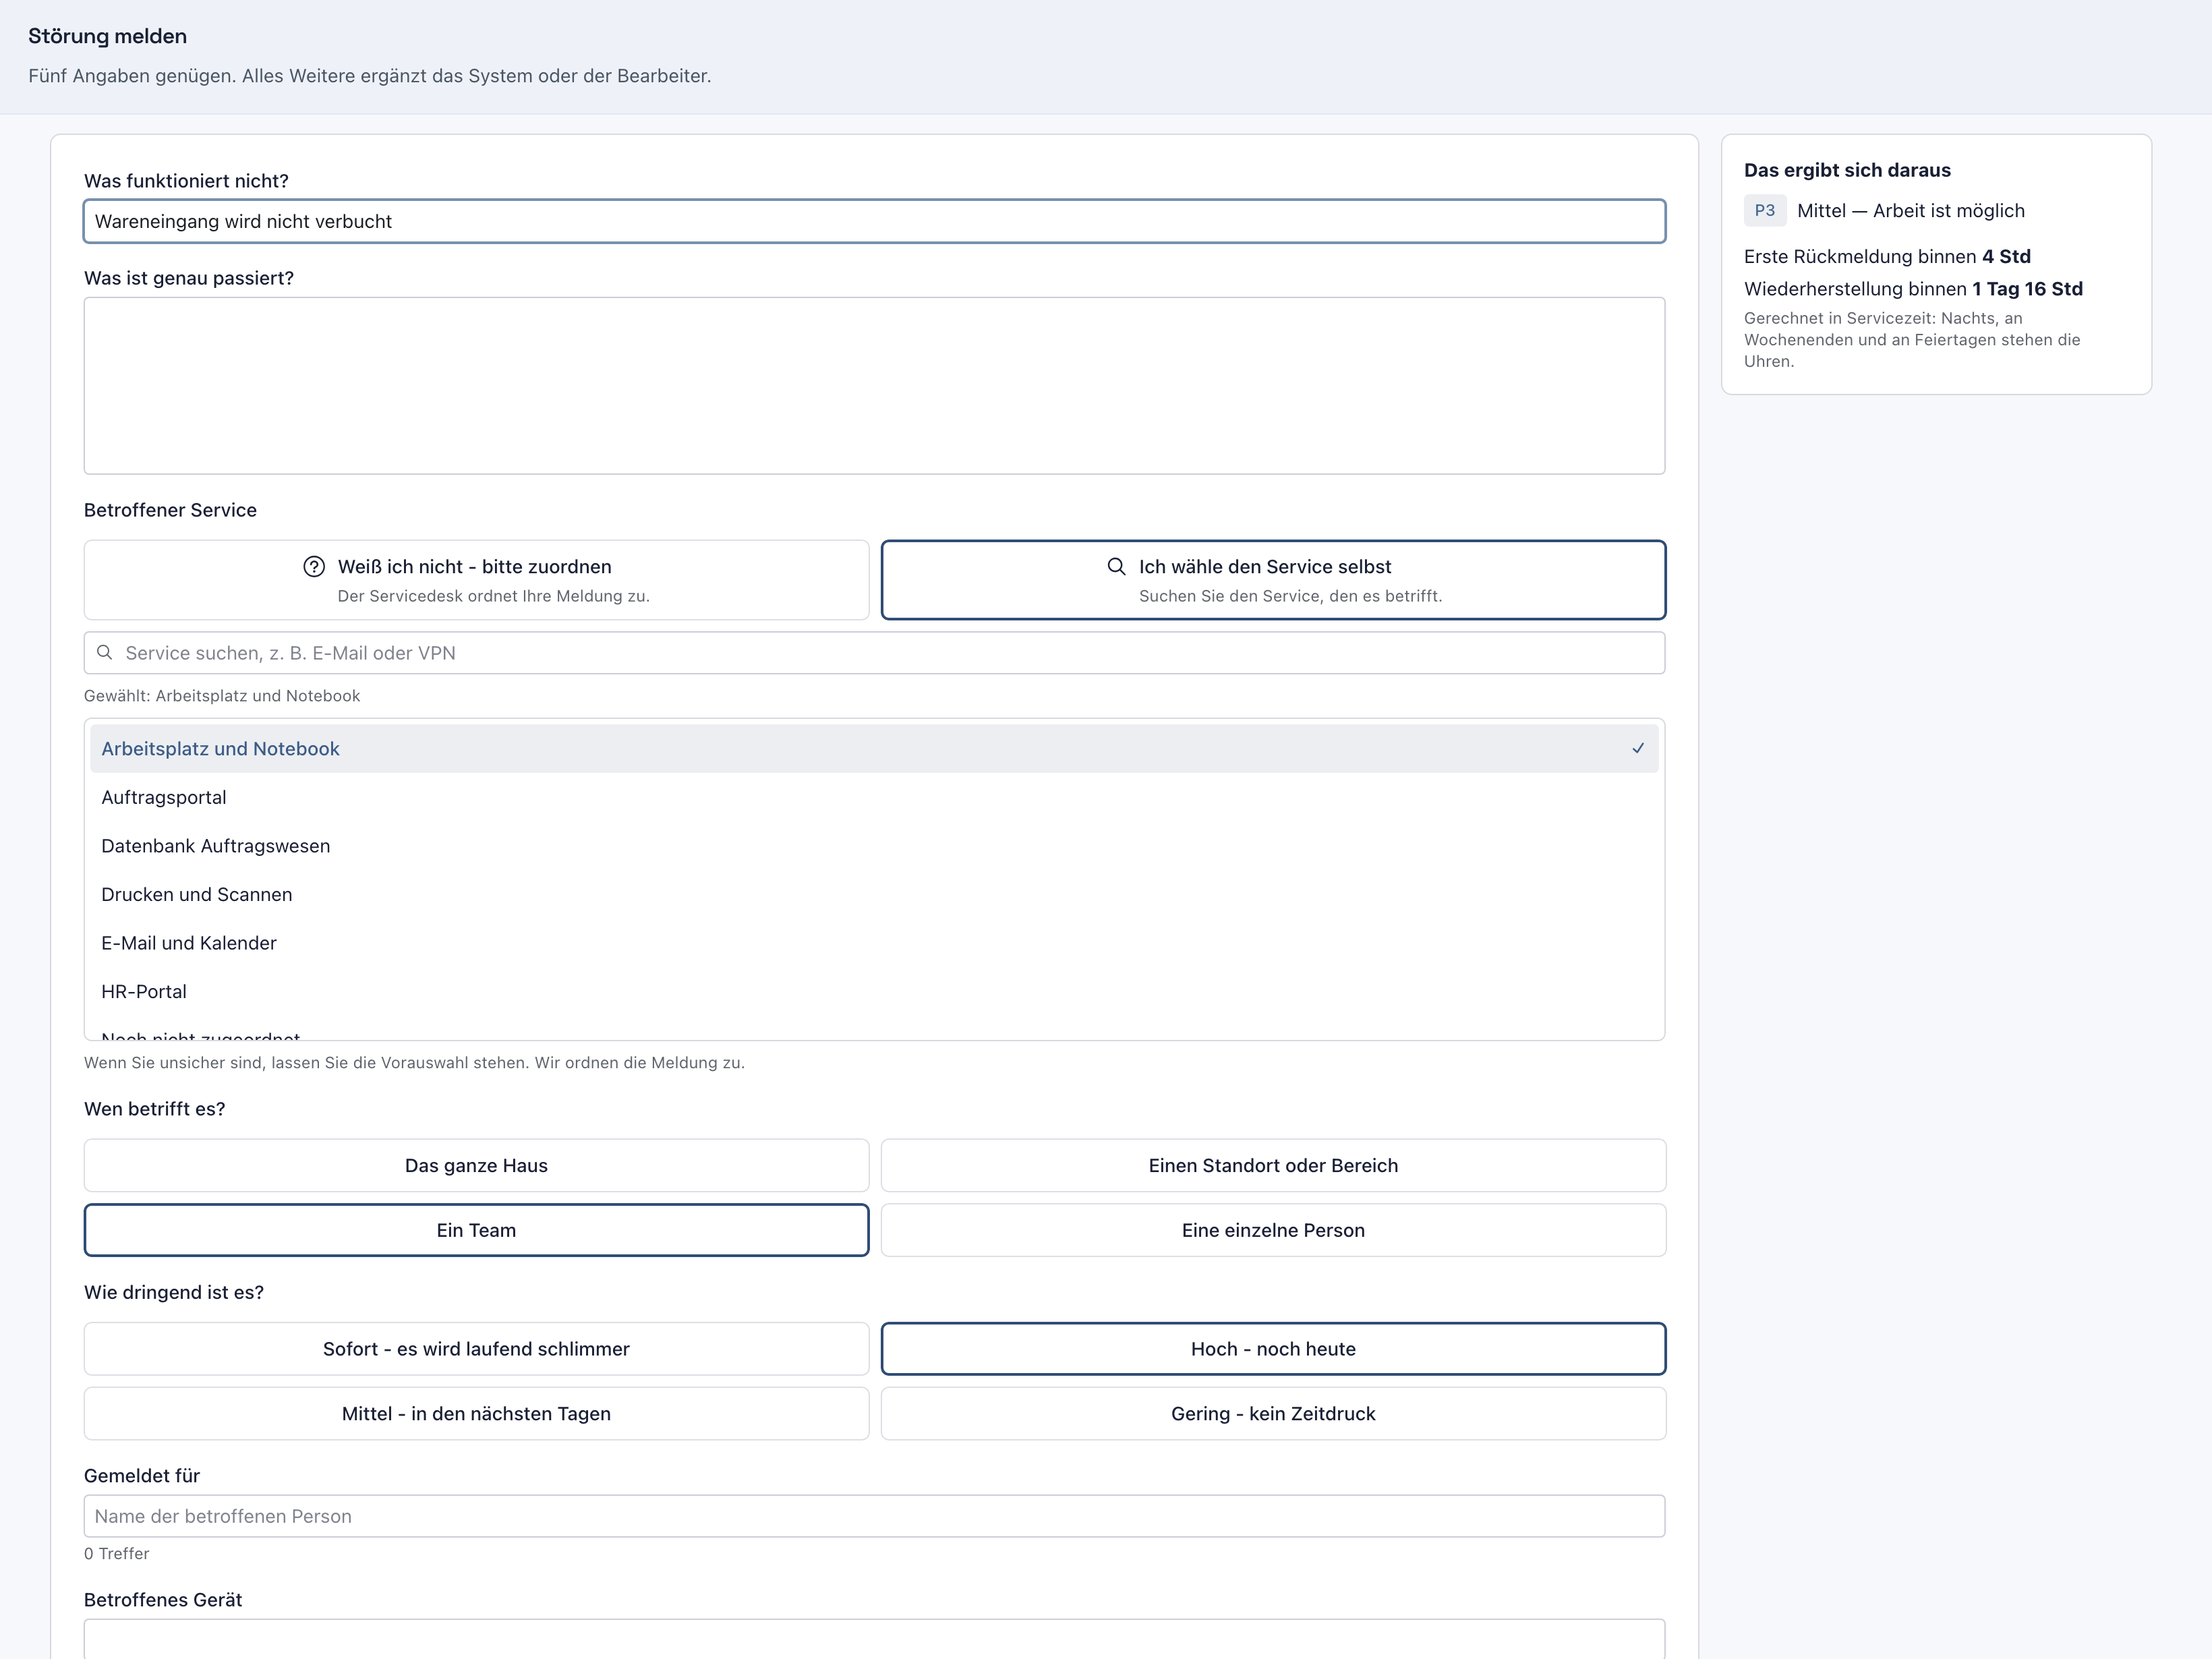Click the search icon in the service search field
Image resolution: width=2212 pixels, height=1659 pixels.
104,653
